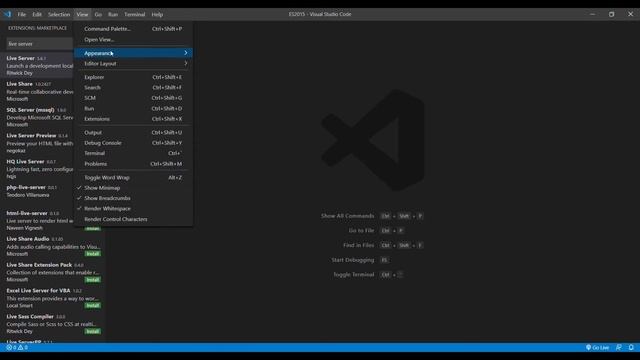Image resolution: width=640 pixels, height=360 pixels.
Task: Open the html-live-server extension entry
Action: pyautogui.click(x=37, y=220)
